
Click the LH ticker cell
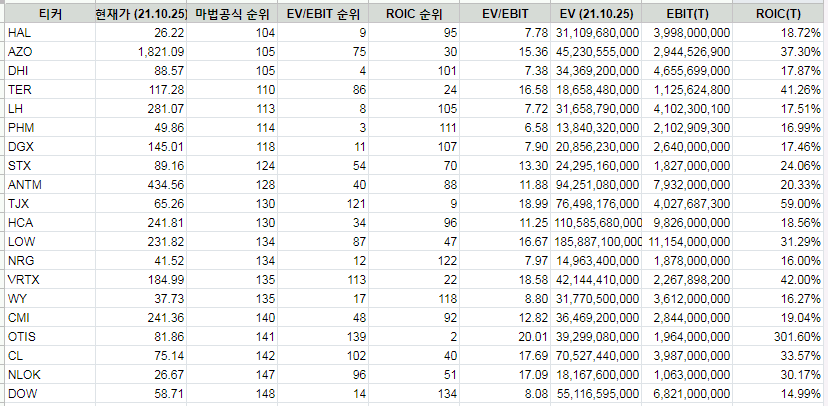click(x=50, y=109)
